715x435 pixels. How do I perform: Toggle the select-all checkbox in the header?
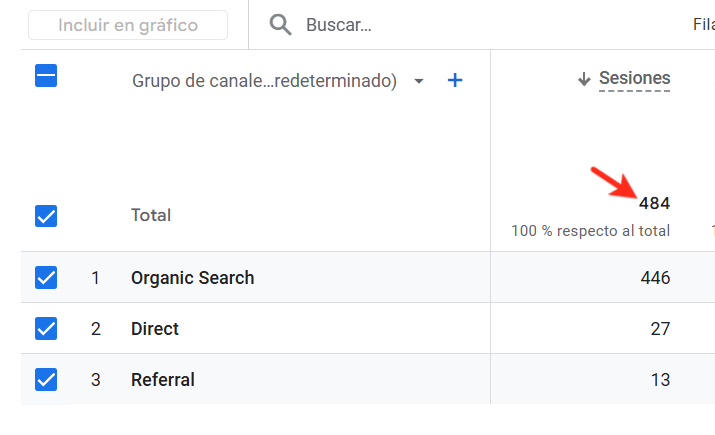pyautogui.click(x=46, y=76)
